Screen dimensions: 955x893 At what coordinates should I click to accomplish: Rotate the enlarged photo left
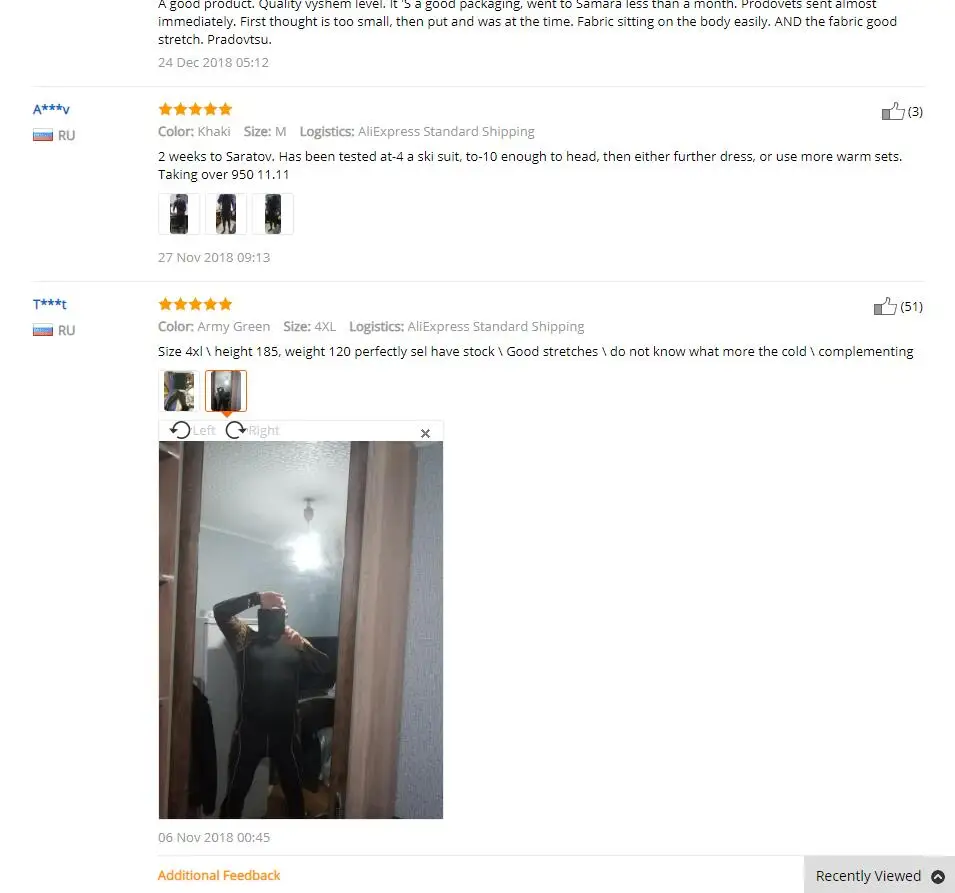(192, 430)
